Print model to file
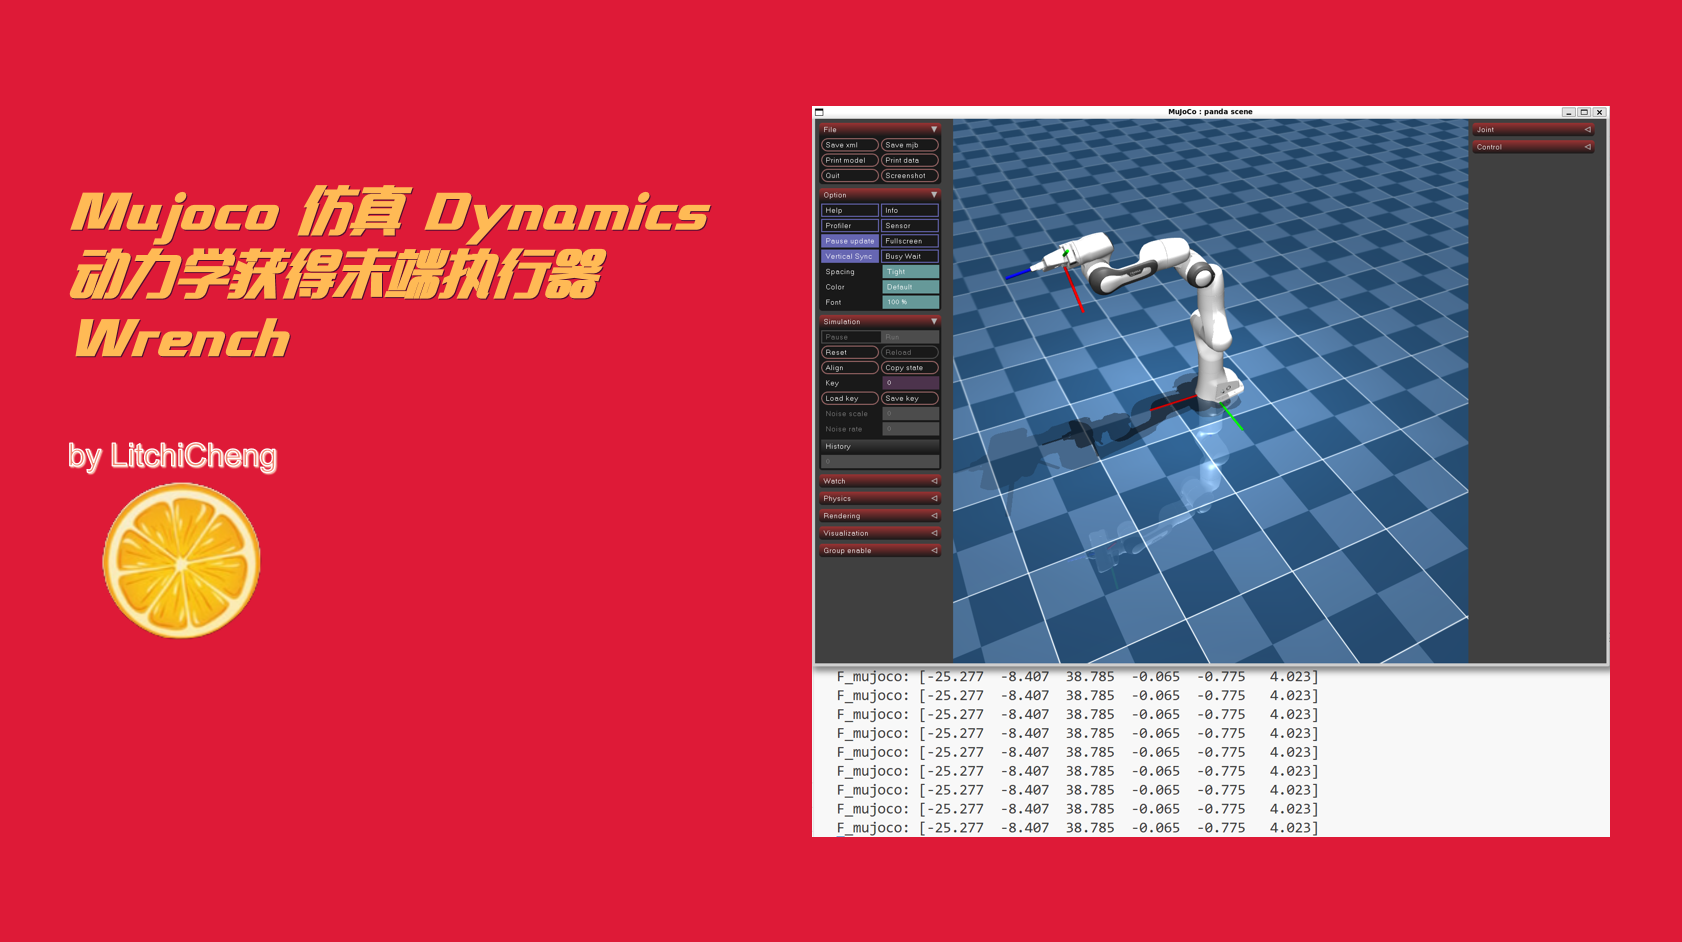This screenshot has width=1682, height=942. click(848, 160)
